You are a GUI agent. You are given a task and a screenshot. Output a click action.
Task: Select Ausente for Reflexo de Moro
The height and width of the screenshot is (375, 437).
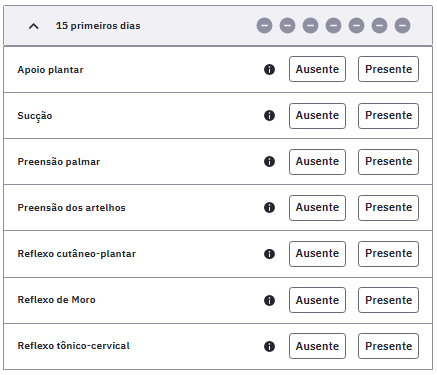pyautogui.click(x=317, y=300)
